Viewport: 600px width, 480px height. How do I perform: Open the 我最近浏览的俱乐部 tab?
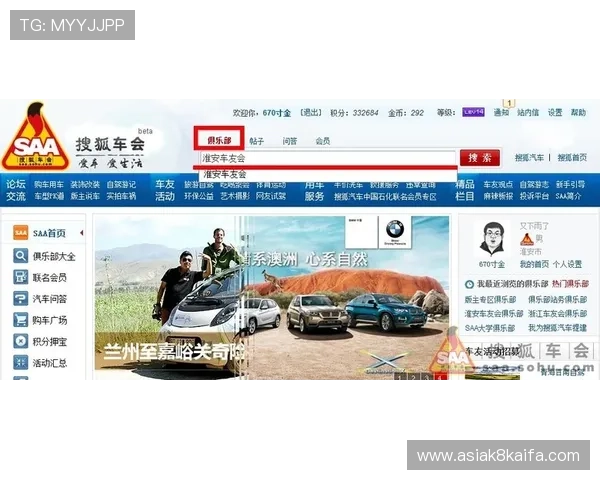512,284
